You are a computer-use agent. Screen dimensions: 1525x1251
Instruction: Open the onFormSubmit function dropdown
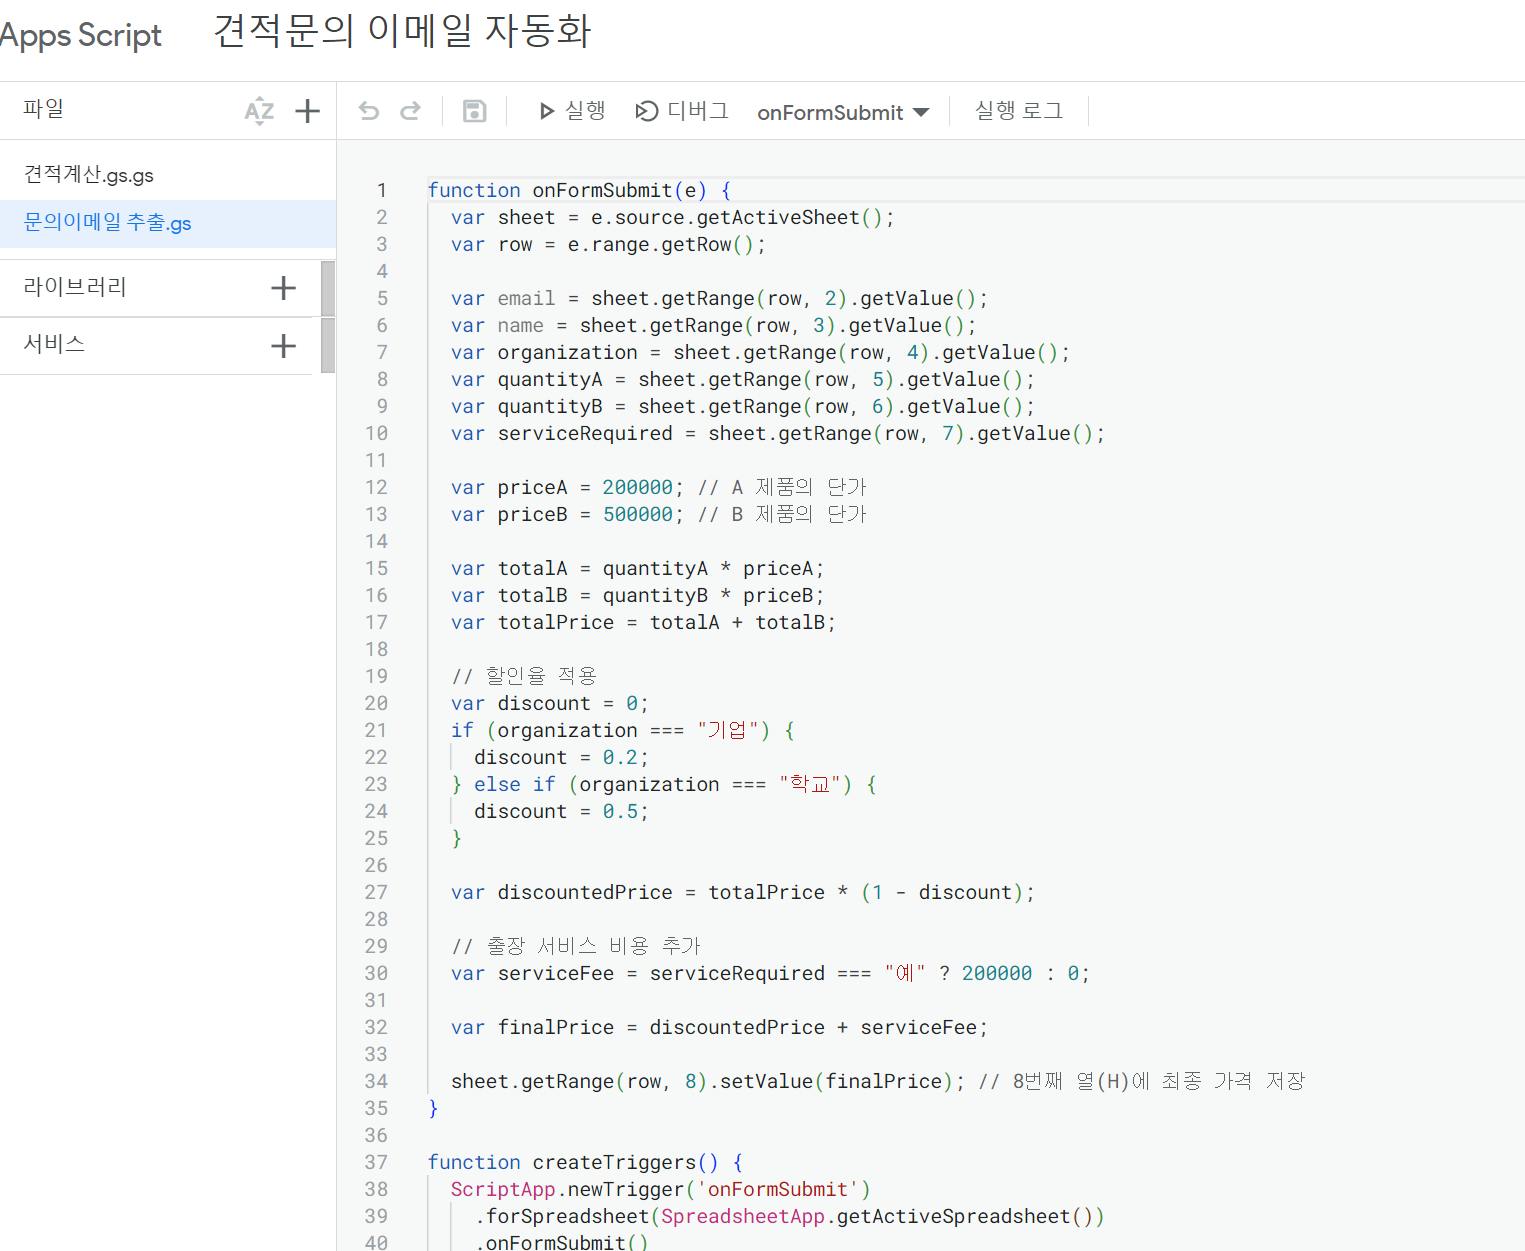tap(843, 112)
